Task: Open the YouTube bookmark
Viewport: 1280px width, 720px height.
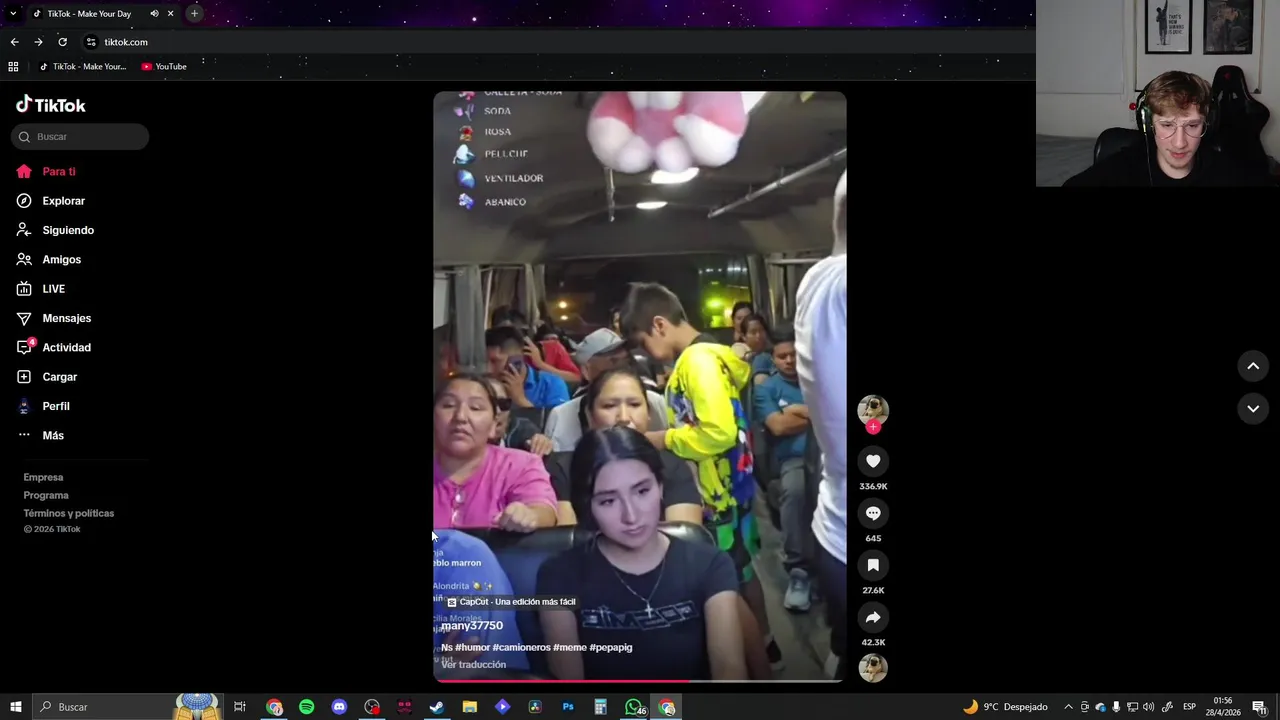Action: pos(164,67)
